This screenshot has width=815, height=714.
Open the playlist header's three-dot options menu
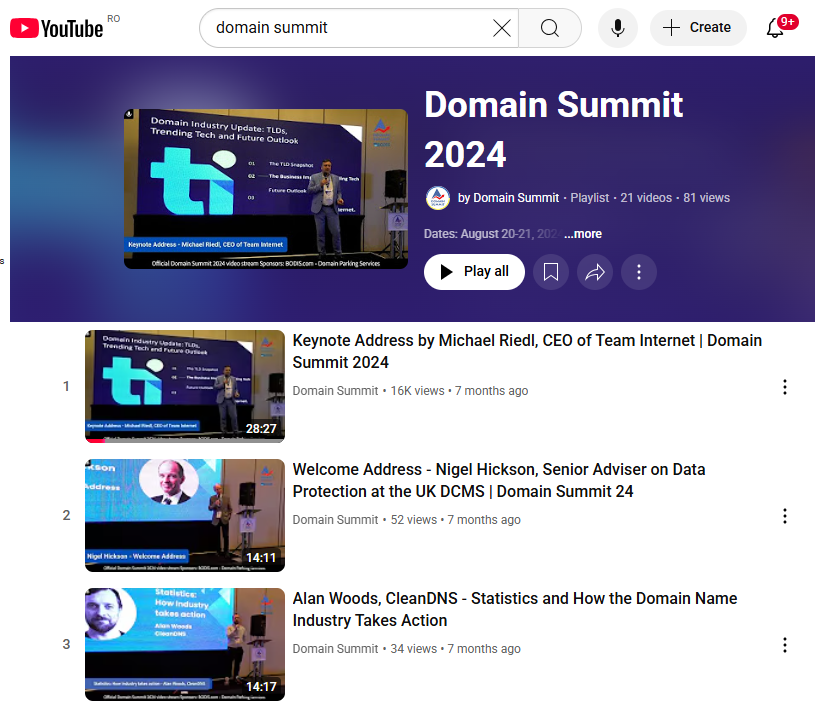pyautogui.click(x=639, y=272)
